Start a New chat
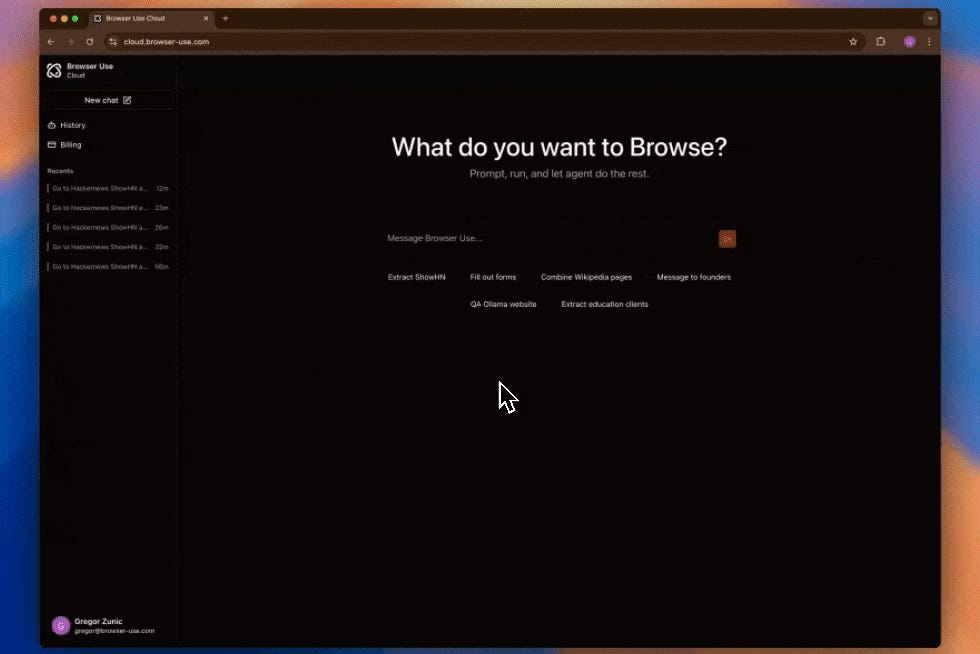 pos(108,100)
